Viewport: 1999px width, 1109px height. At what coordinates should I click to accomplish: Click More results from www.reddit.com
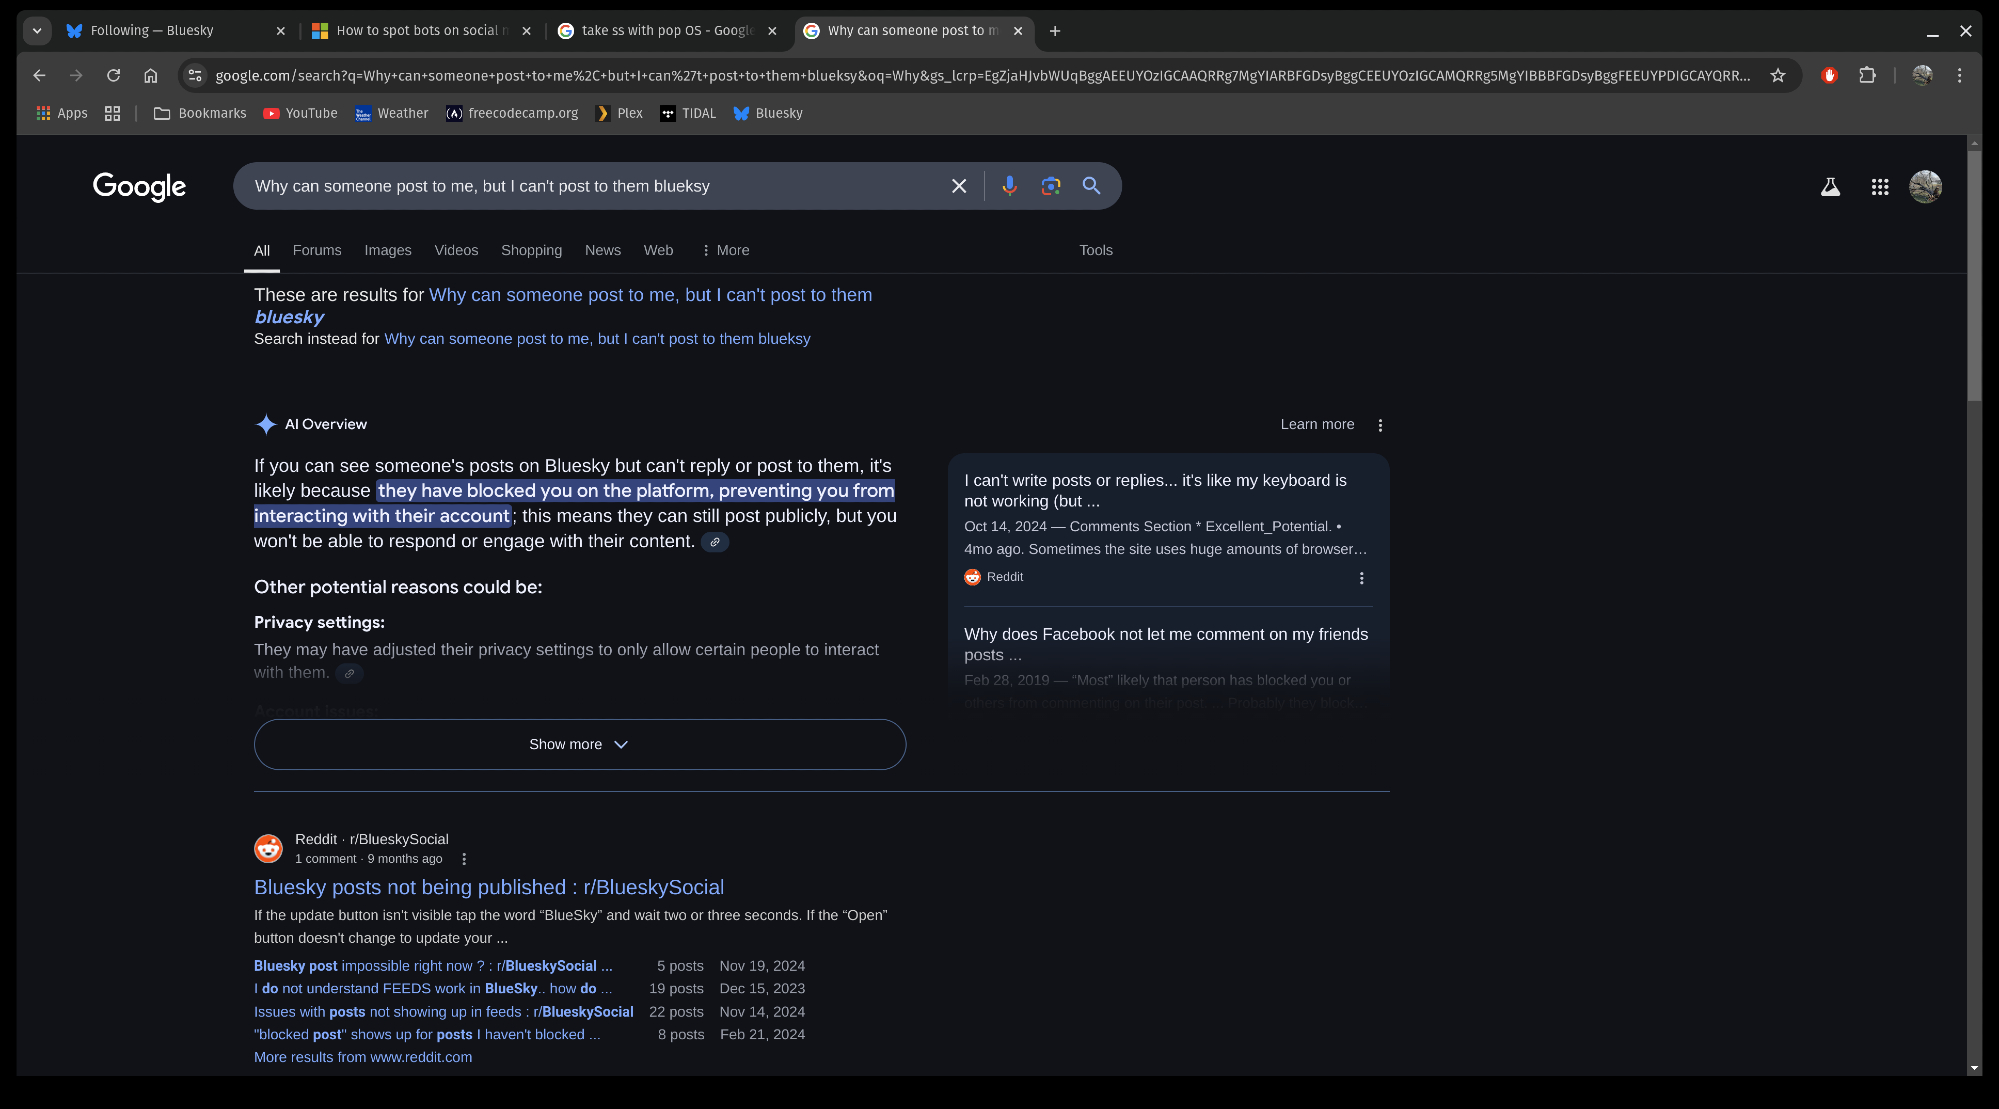(362, 1057)
